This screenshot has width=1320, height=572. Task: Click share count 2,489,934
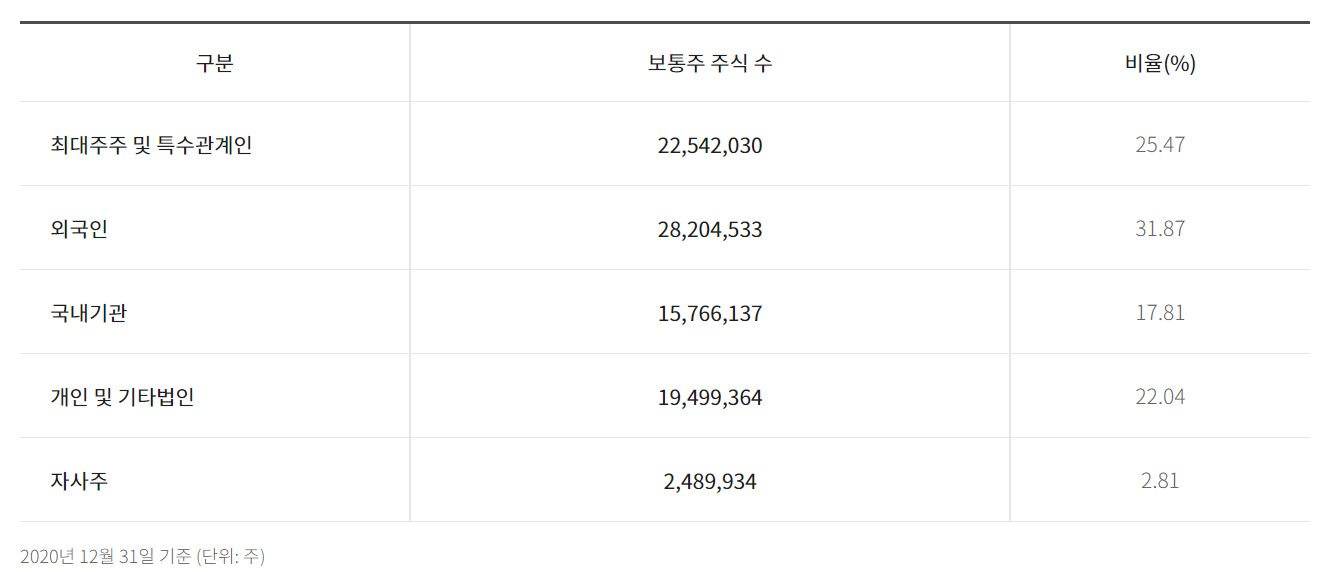tap(710, 482)
